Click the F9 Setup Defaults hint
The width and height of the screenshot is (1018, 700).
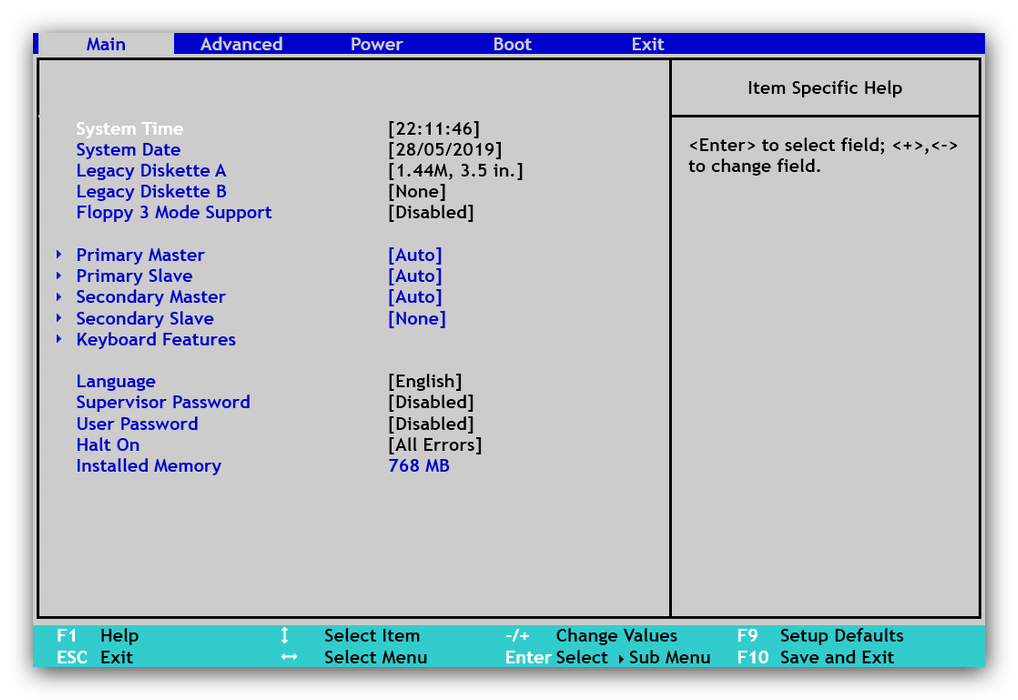819,636
